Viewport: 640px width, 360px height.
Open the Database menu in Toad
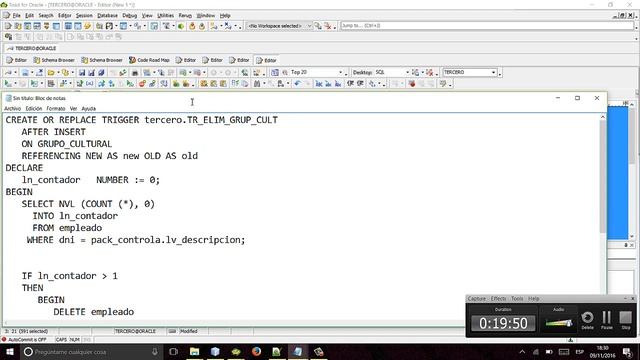pos(107,16)
